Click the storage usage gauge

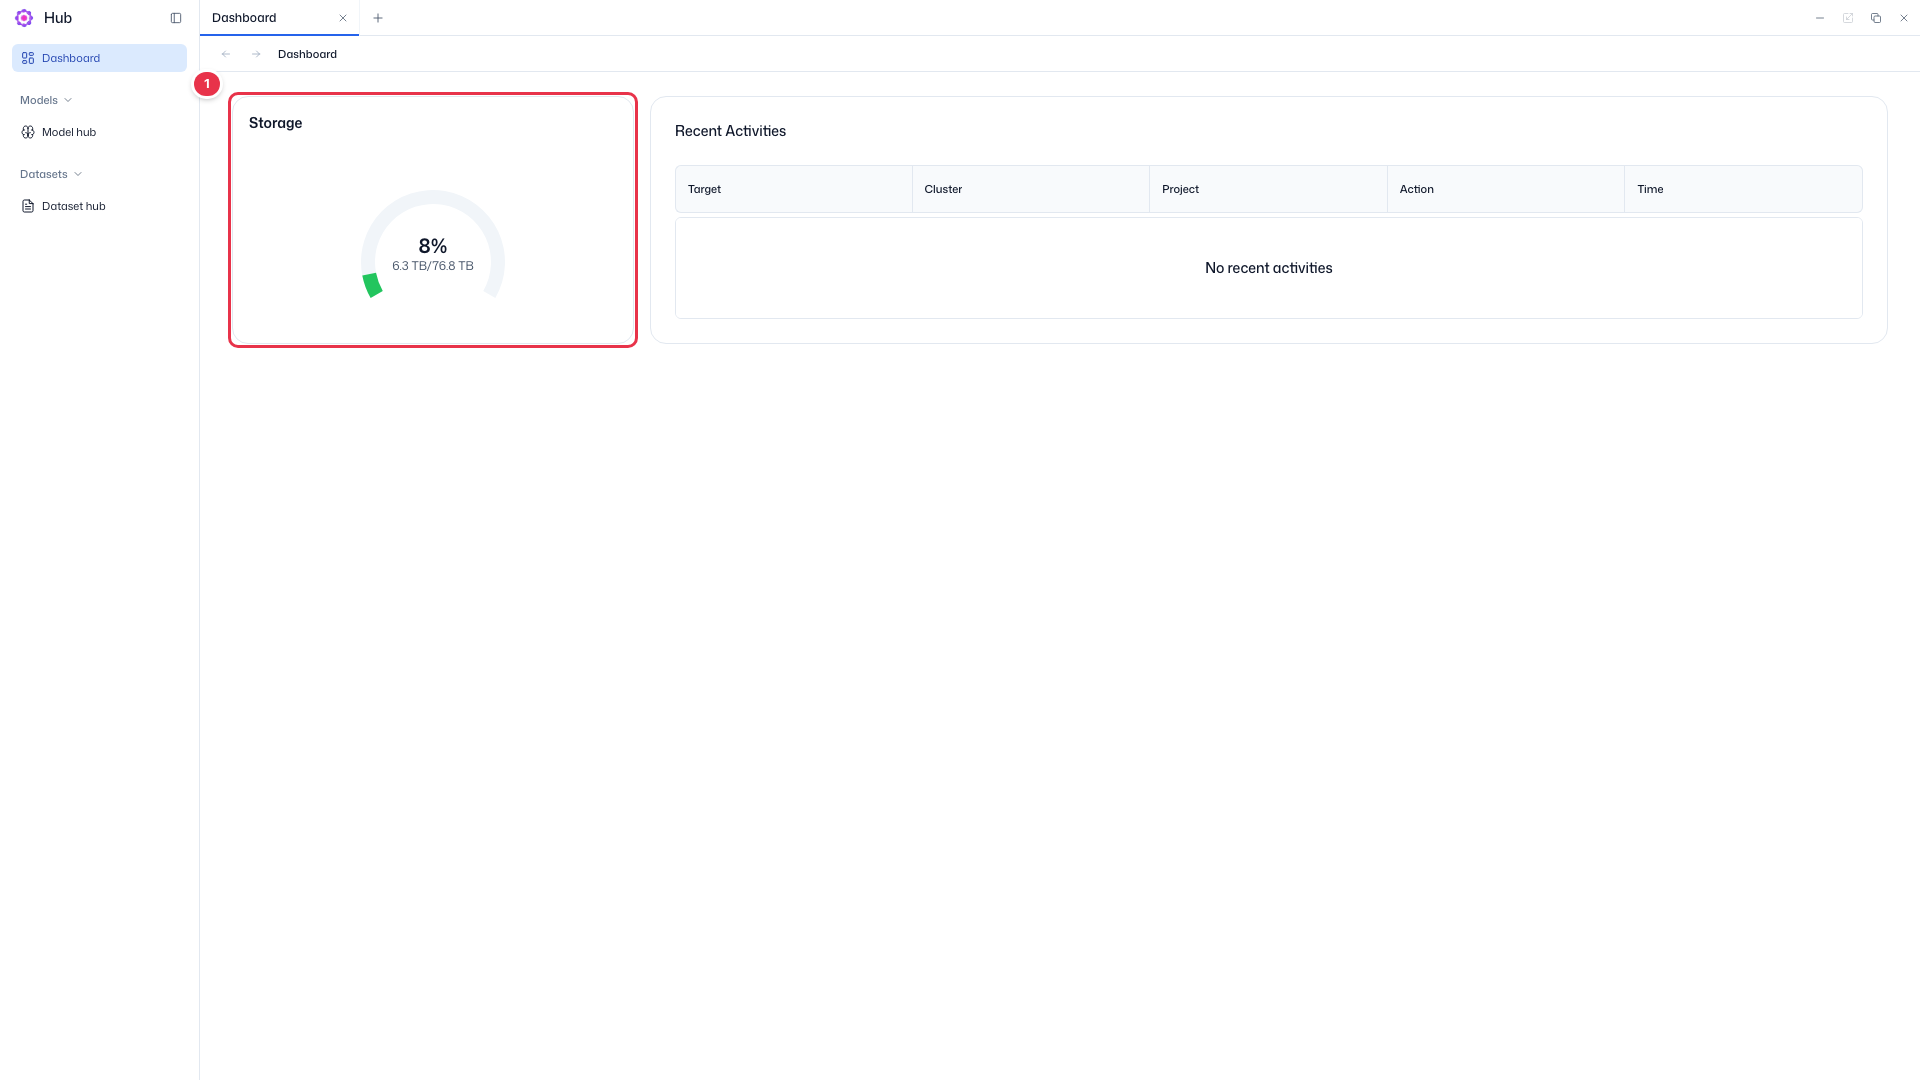433,245
